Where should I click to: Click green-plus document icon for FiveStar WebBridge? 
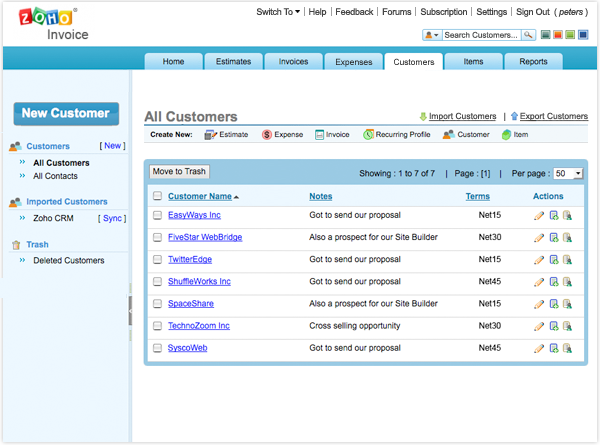[x=554, y=238]
